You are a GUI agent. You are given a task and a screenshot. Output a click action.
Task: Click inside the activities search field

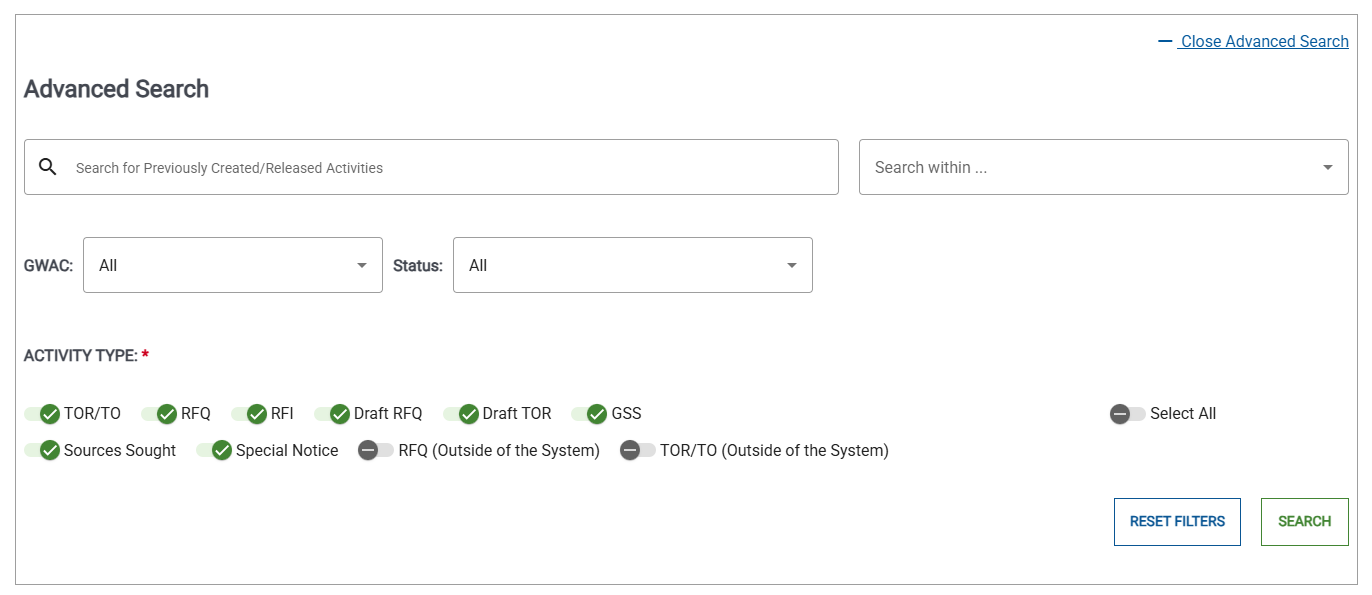click(430, 166)
